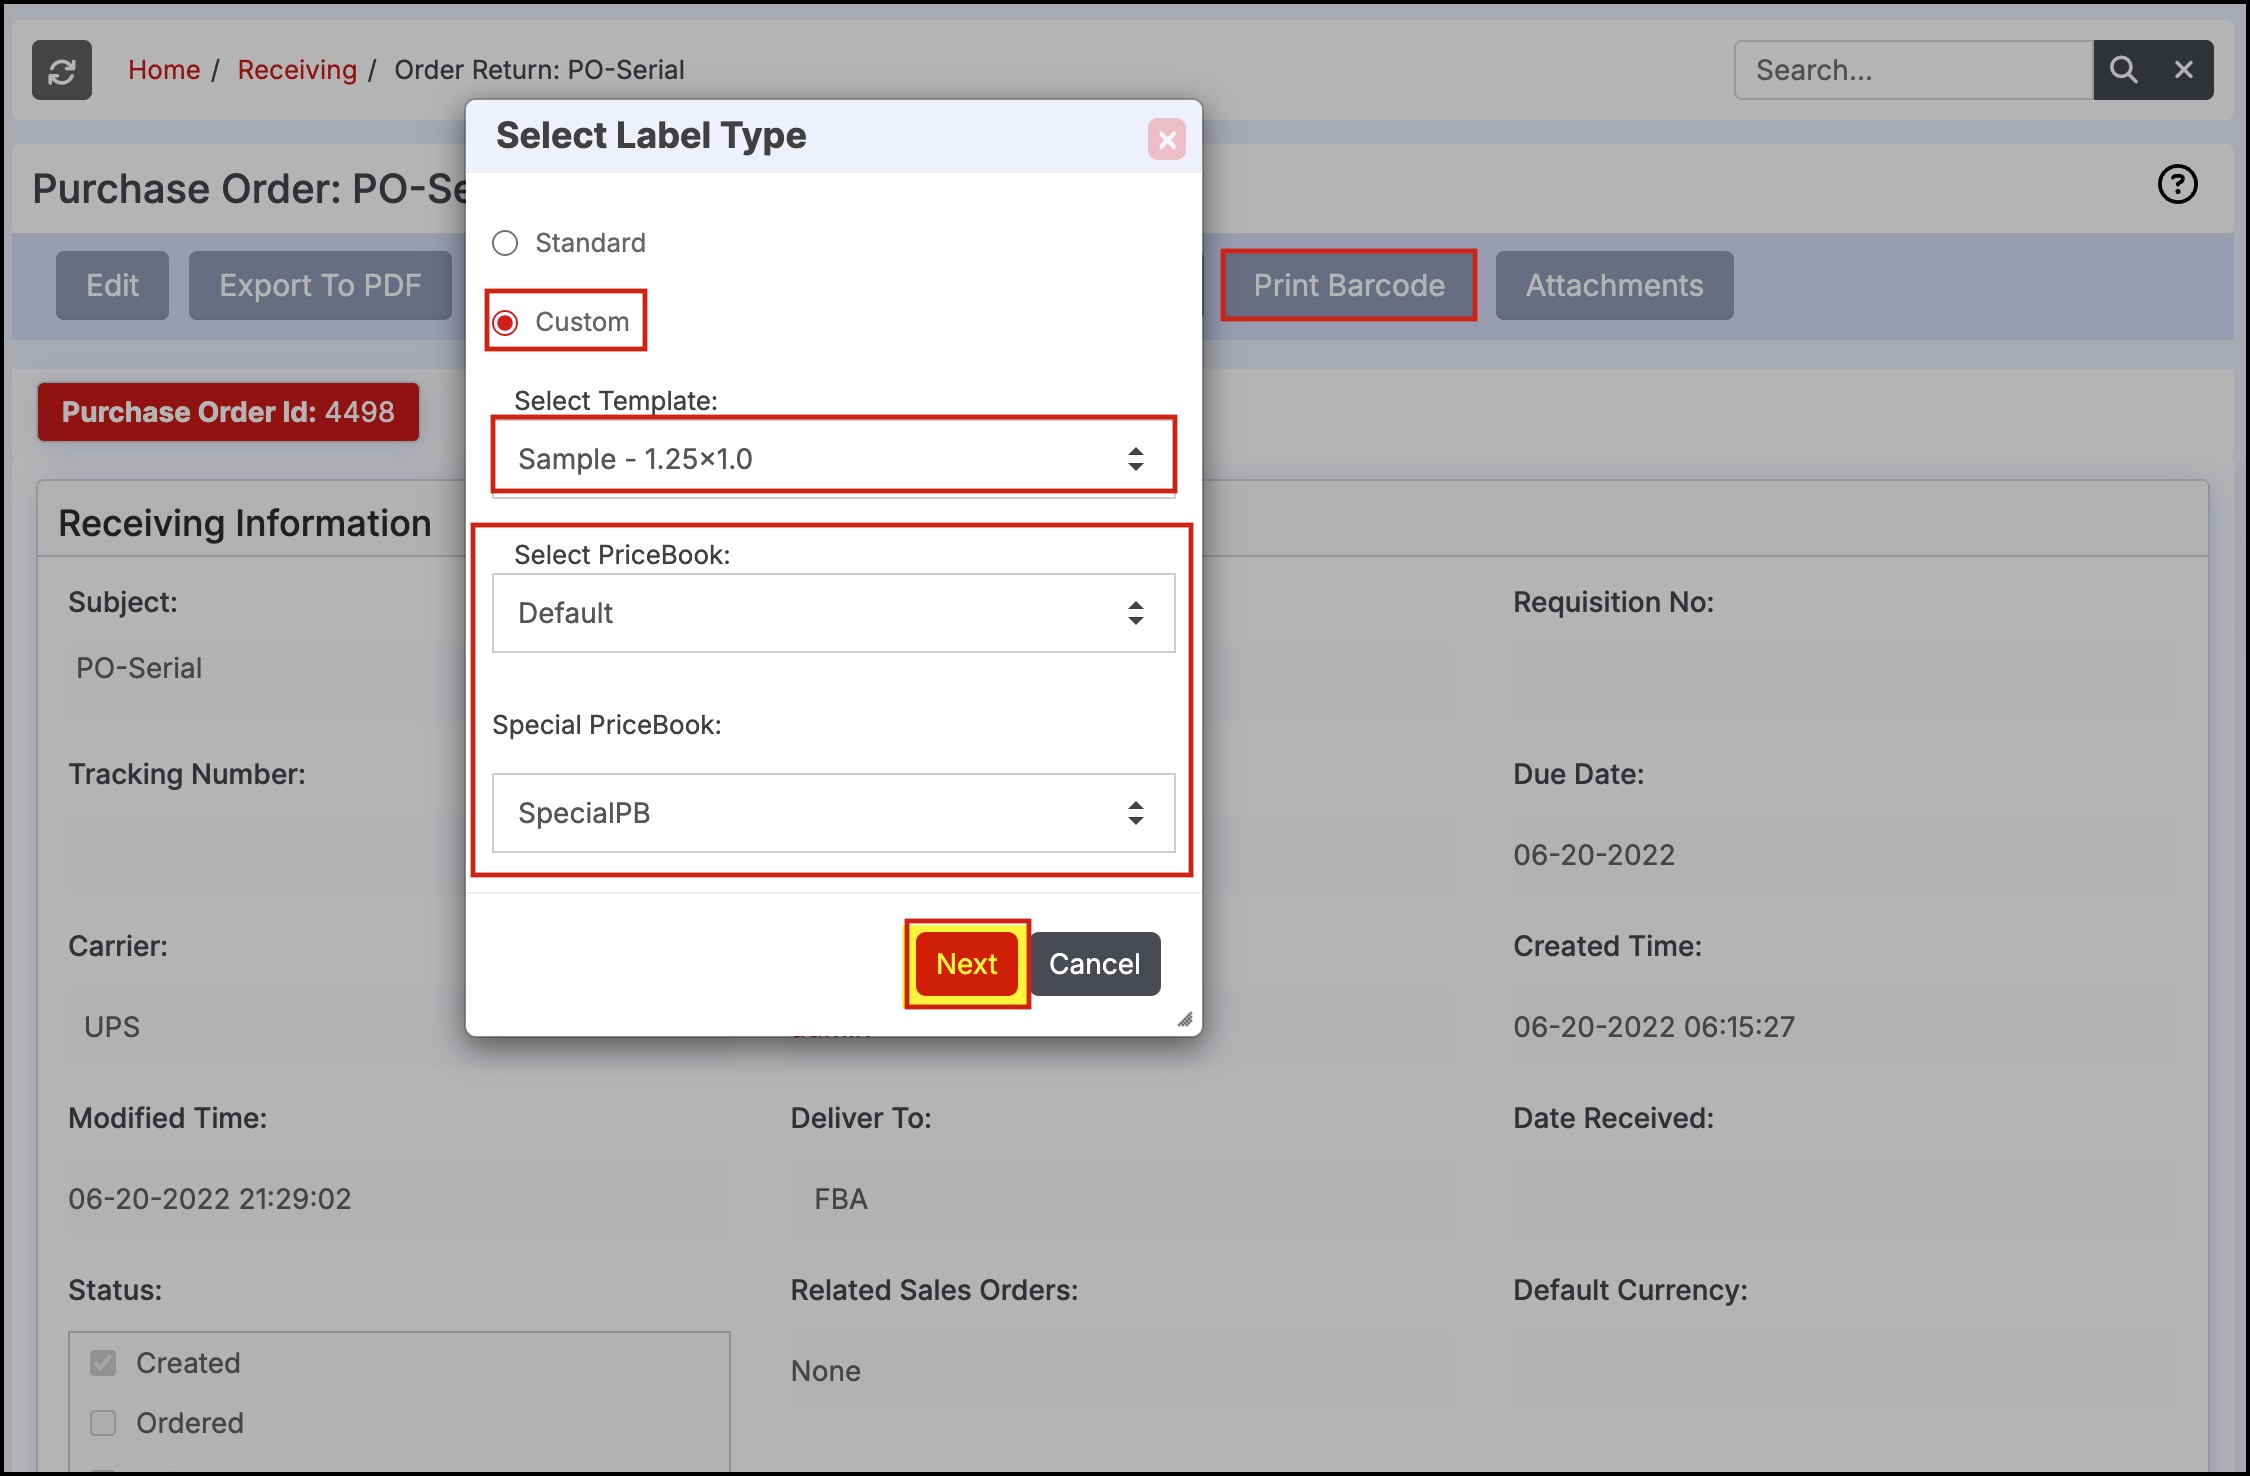Open the Select Template dropdown

(833, 459)
